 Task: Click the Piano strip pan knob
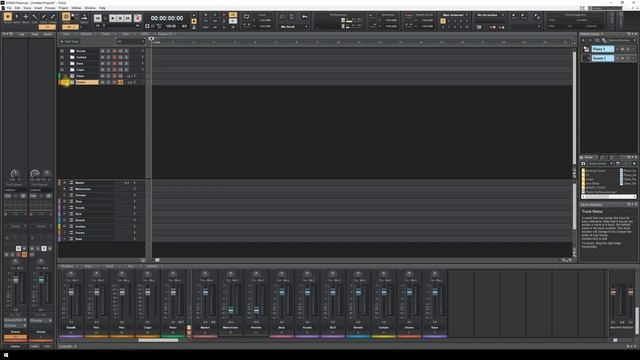(x=173, y=274)
